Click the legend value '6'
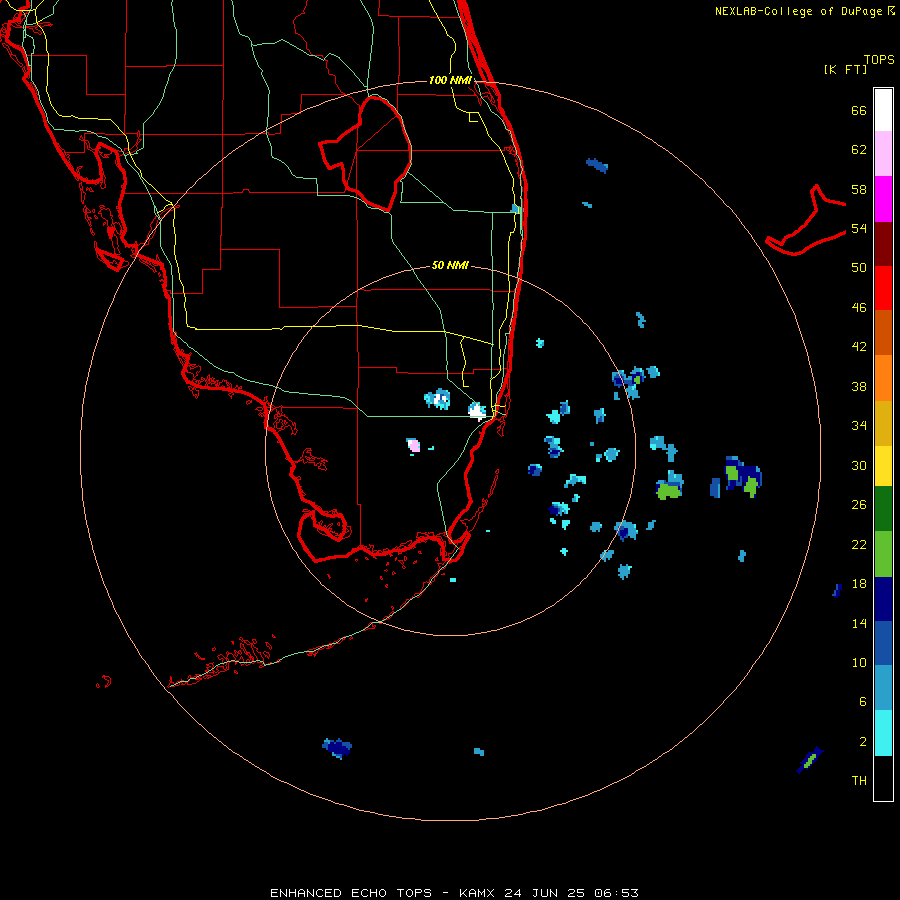 pyautogui.click(x=863, y=702)
